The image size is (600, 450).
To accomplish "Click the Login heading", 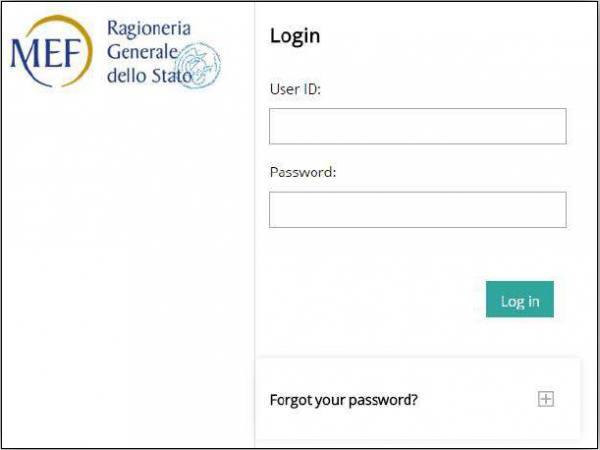I will [295, 36].
